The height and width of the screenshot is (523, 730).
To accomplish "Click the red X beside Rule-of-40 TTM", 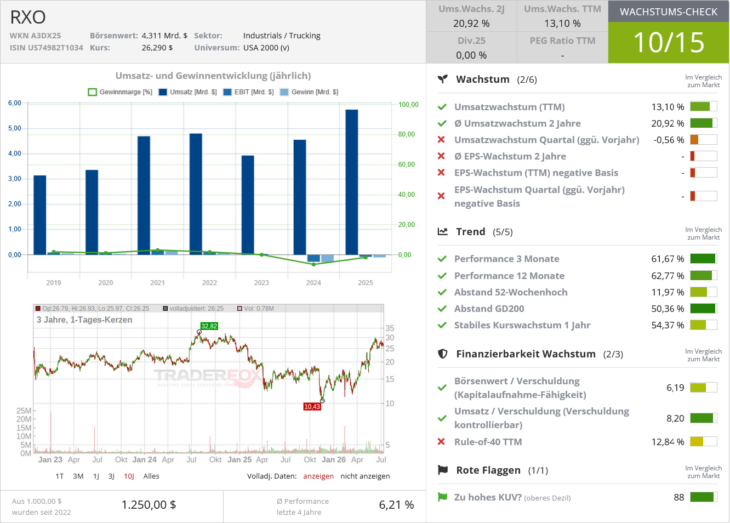I will click(x=441, y=441).
